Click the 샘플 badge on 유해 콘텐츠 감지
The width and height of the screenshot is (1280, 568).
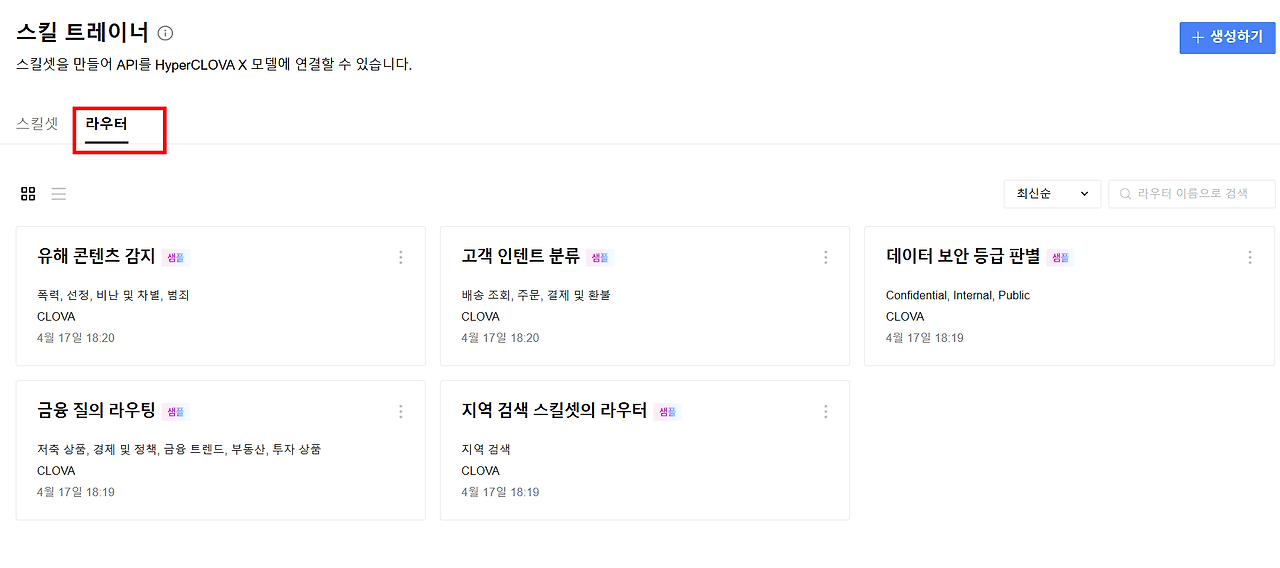click(x=175, y=258)
